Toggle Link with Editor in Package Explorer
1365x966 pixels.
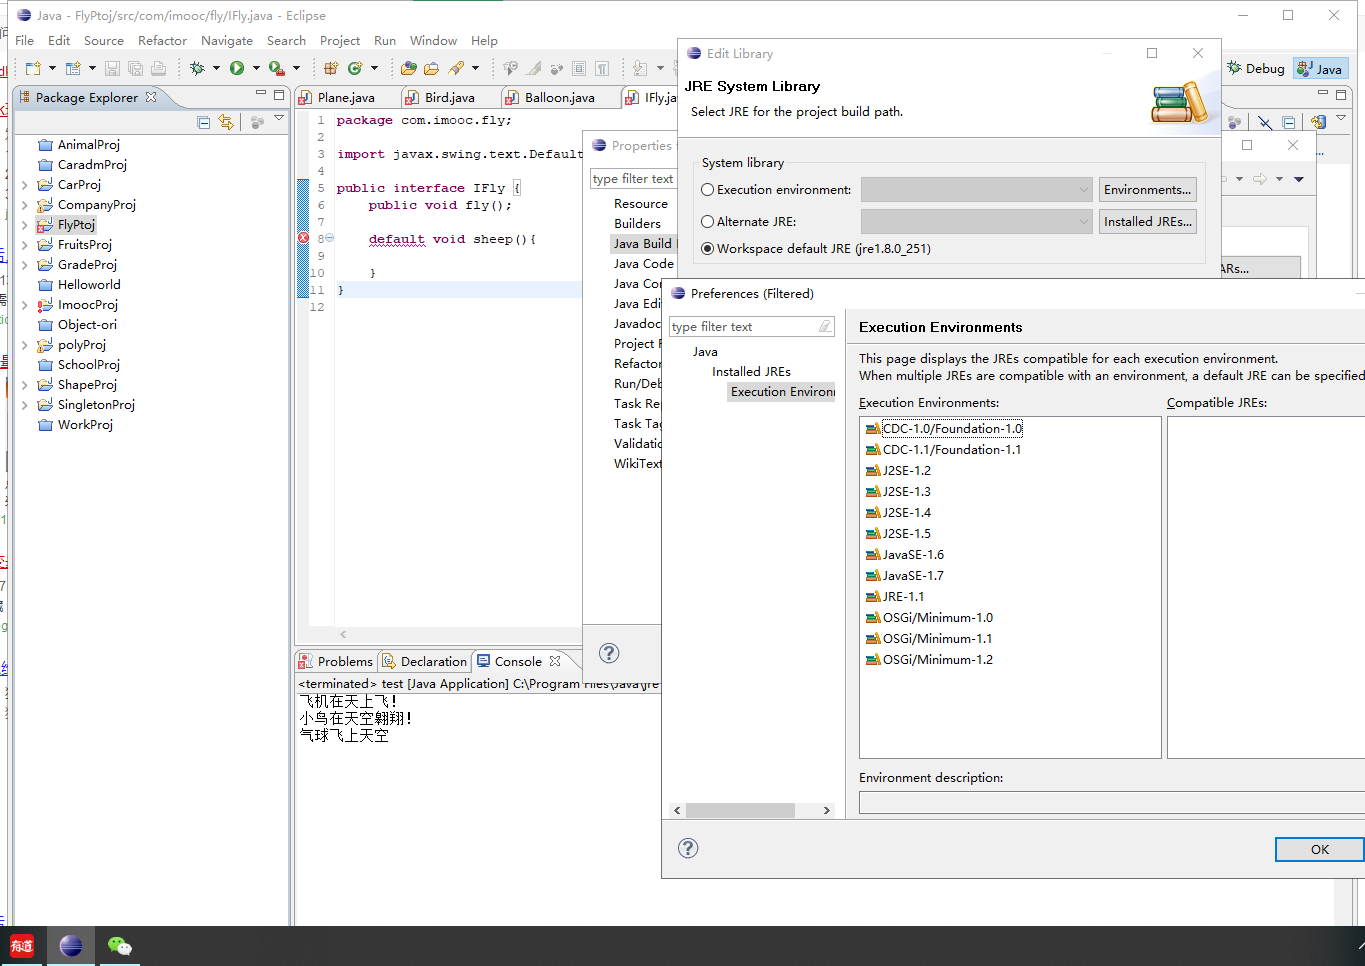pos(226,122)
